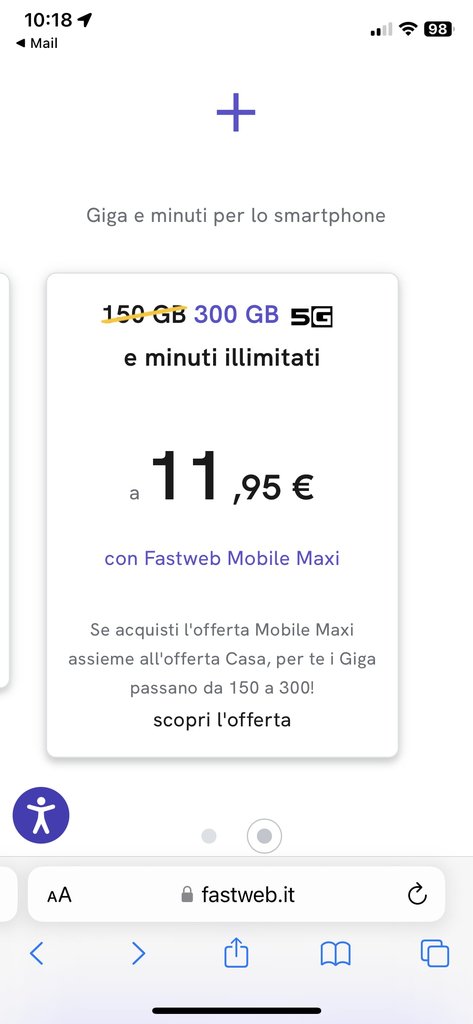Screen dimensions: 473x1024
Task: Tap the fastweb.it address field
Action: click(x=236, y=894)
